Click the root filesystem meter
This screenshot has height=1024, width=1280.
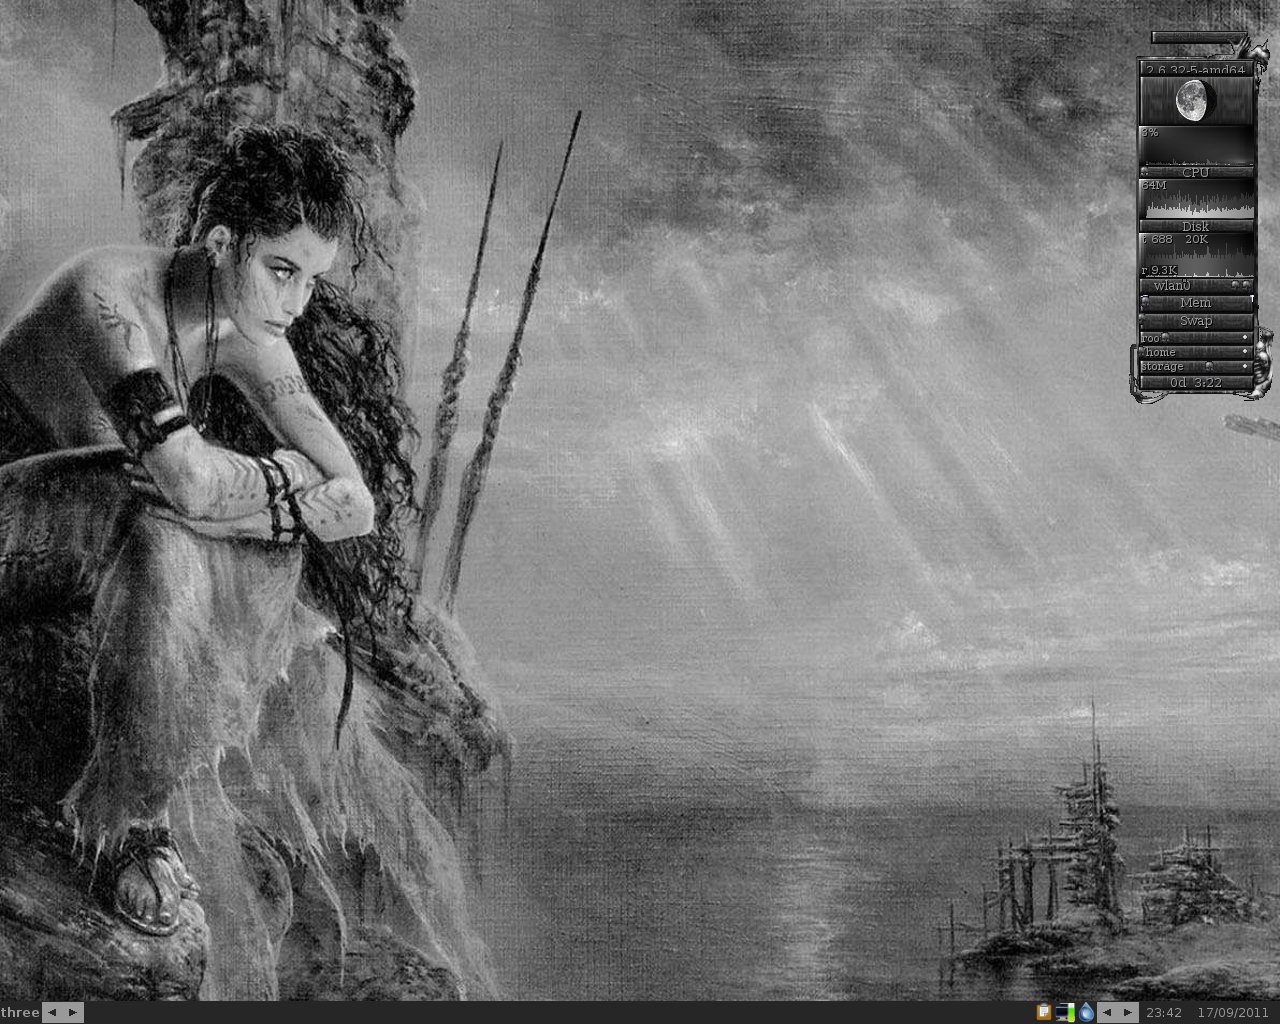[1196, 338]
